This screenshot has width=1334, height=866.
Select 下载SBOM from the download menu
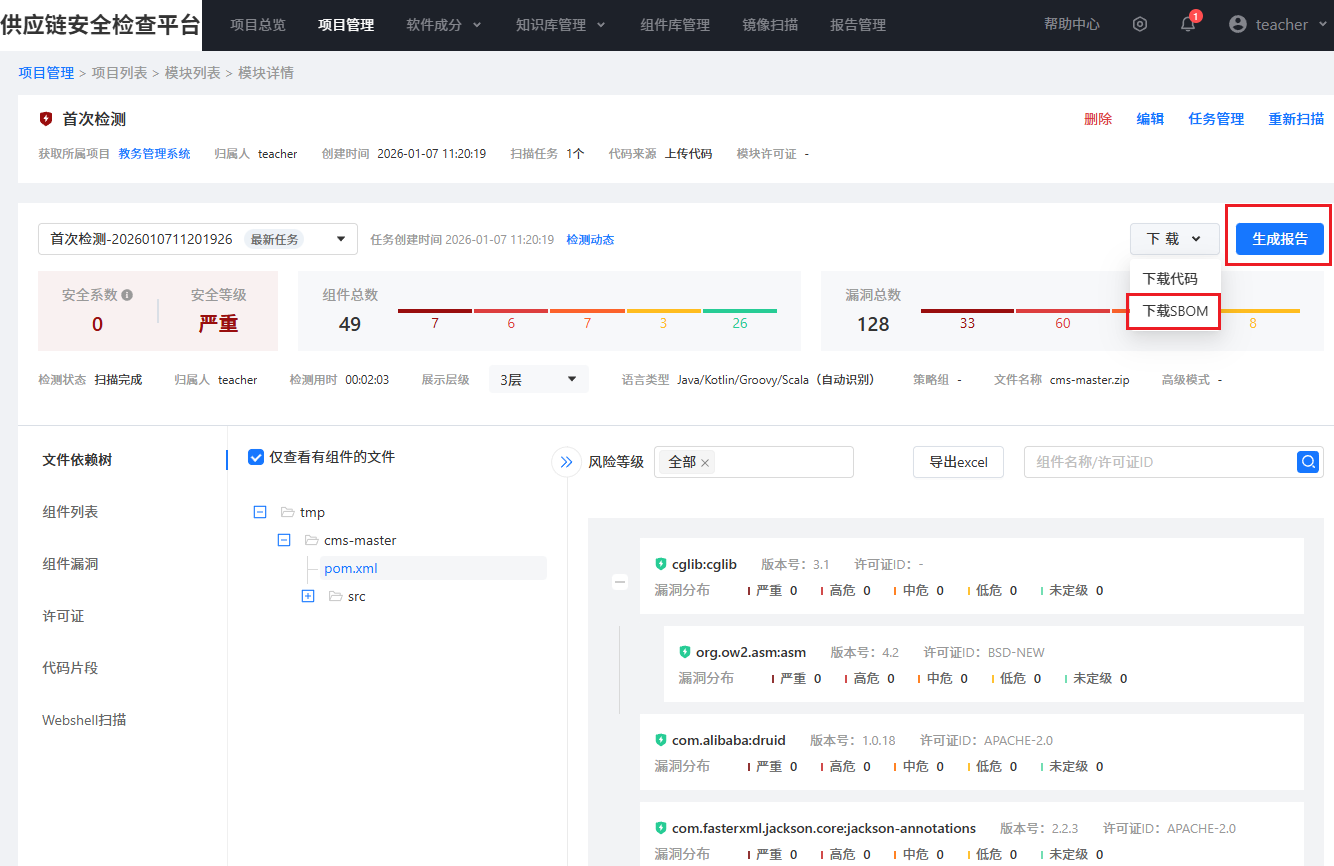pyautogui.click(x=1175, y=311)
